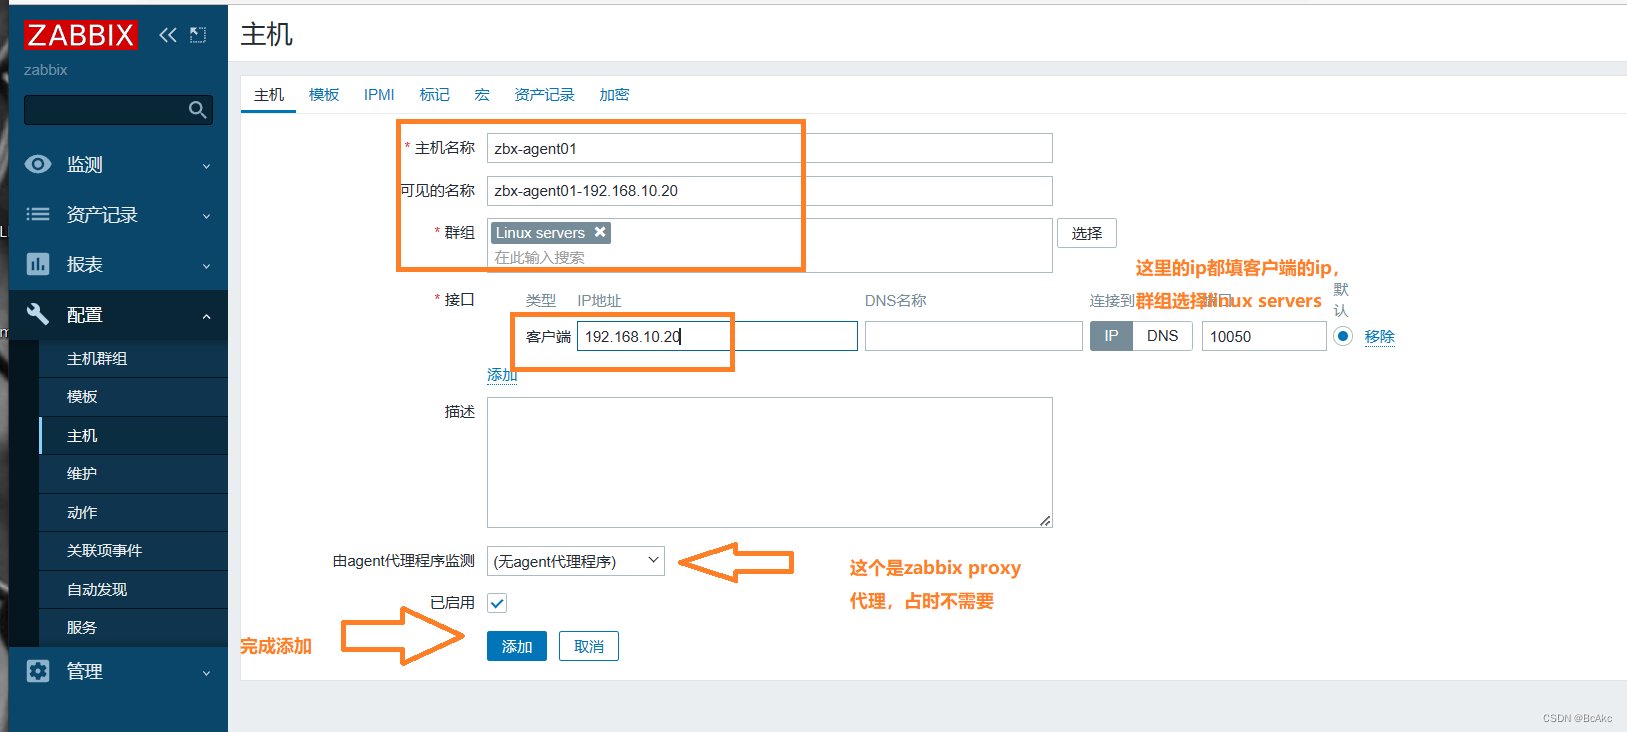Click the 移除 interface link
Screen dimensions: 1627x732
1379,337
